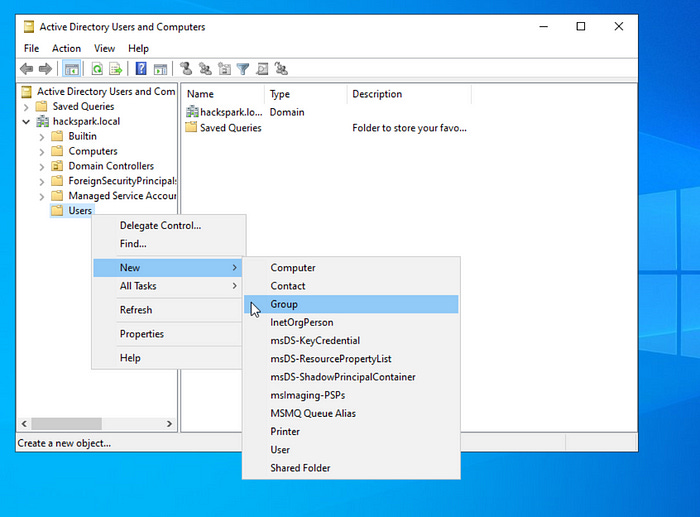Expand the Saved Queries tree node
This screenshot has width=700, height=517.
(26, 107)
